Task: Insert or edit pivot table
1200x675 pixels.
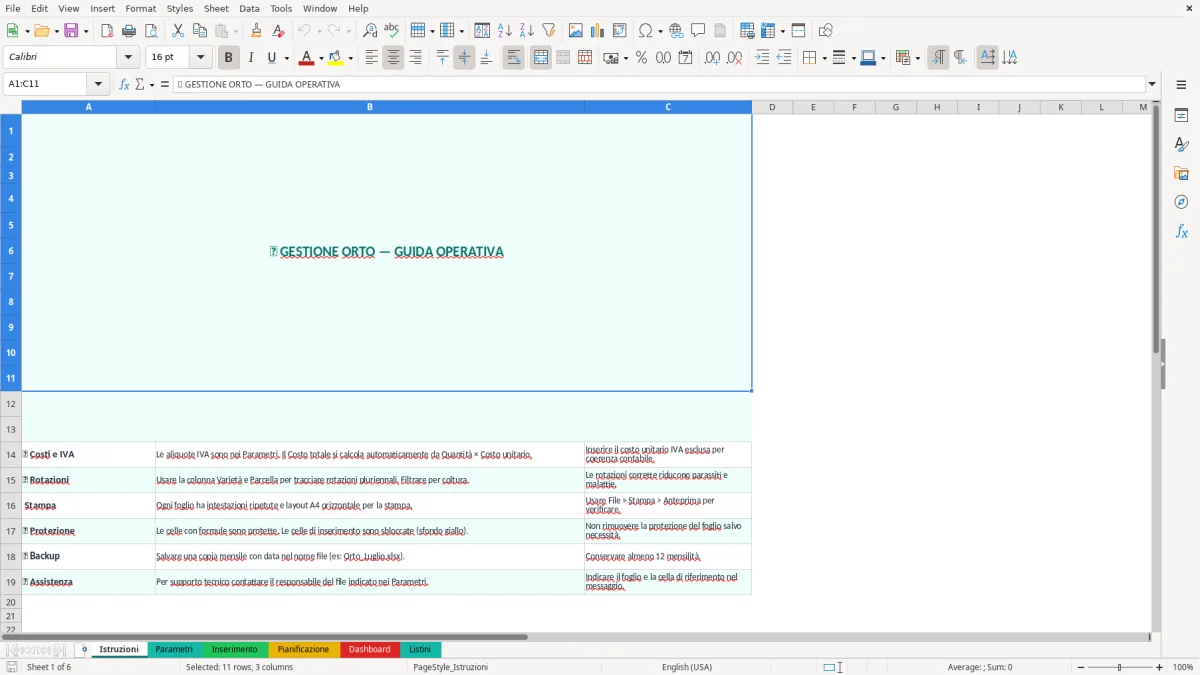Action: (x=620, y=31)
